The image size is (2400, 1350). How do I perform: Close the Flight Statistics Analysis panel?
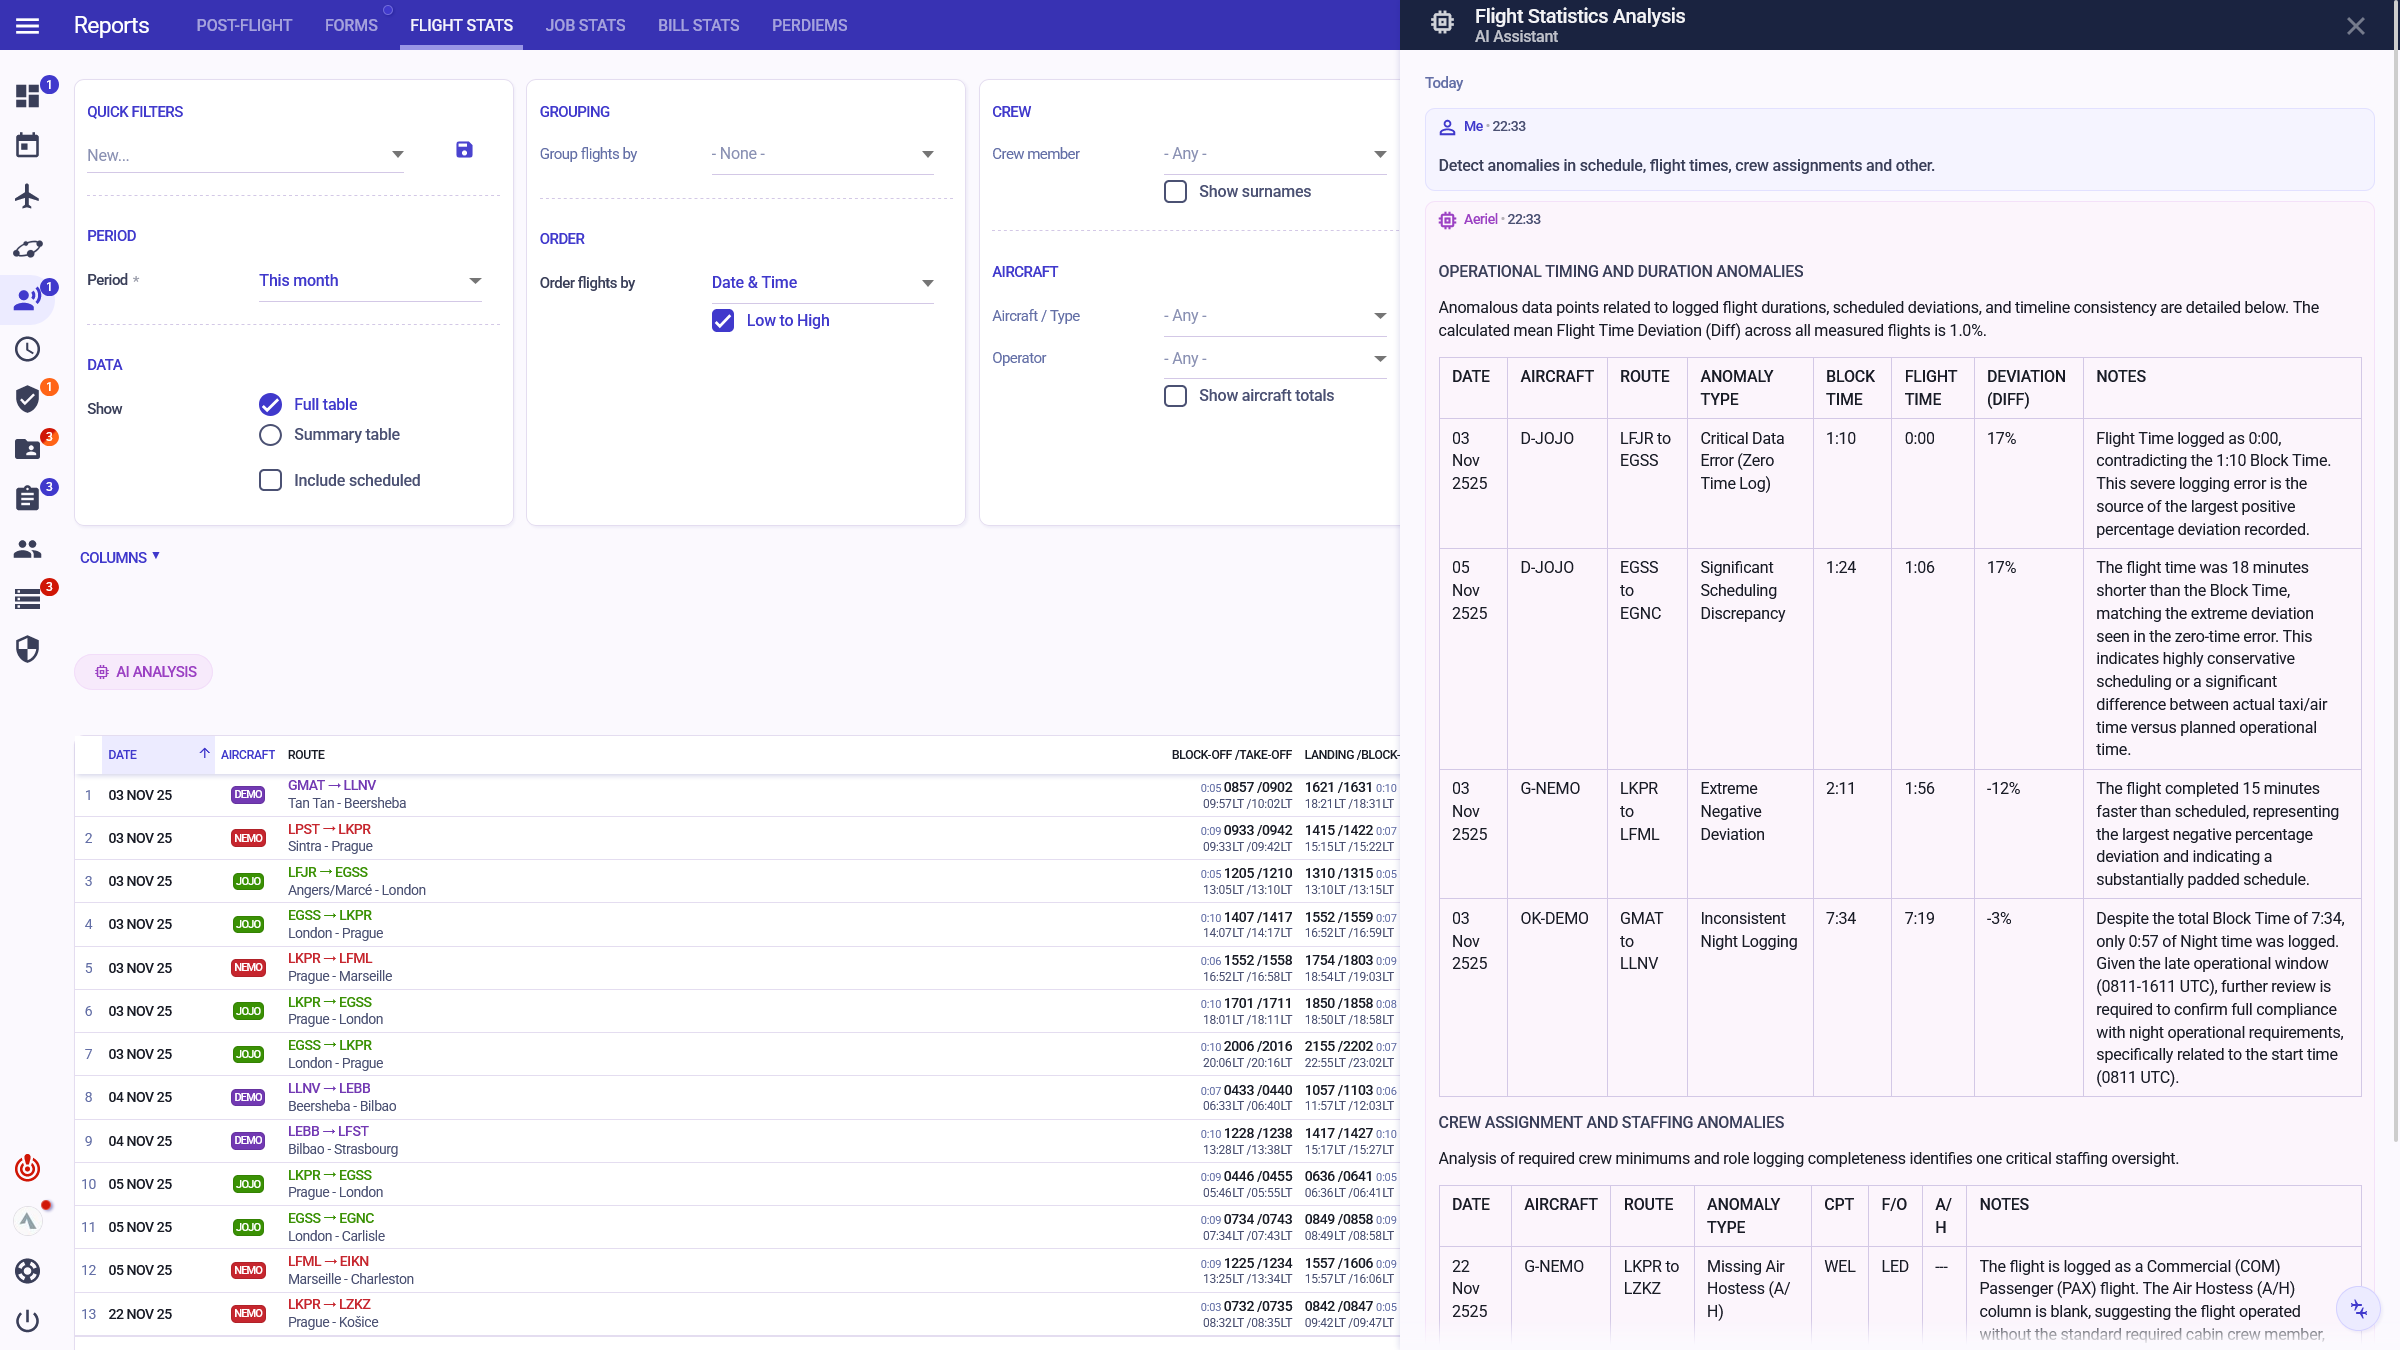2355,26
